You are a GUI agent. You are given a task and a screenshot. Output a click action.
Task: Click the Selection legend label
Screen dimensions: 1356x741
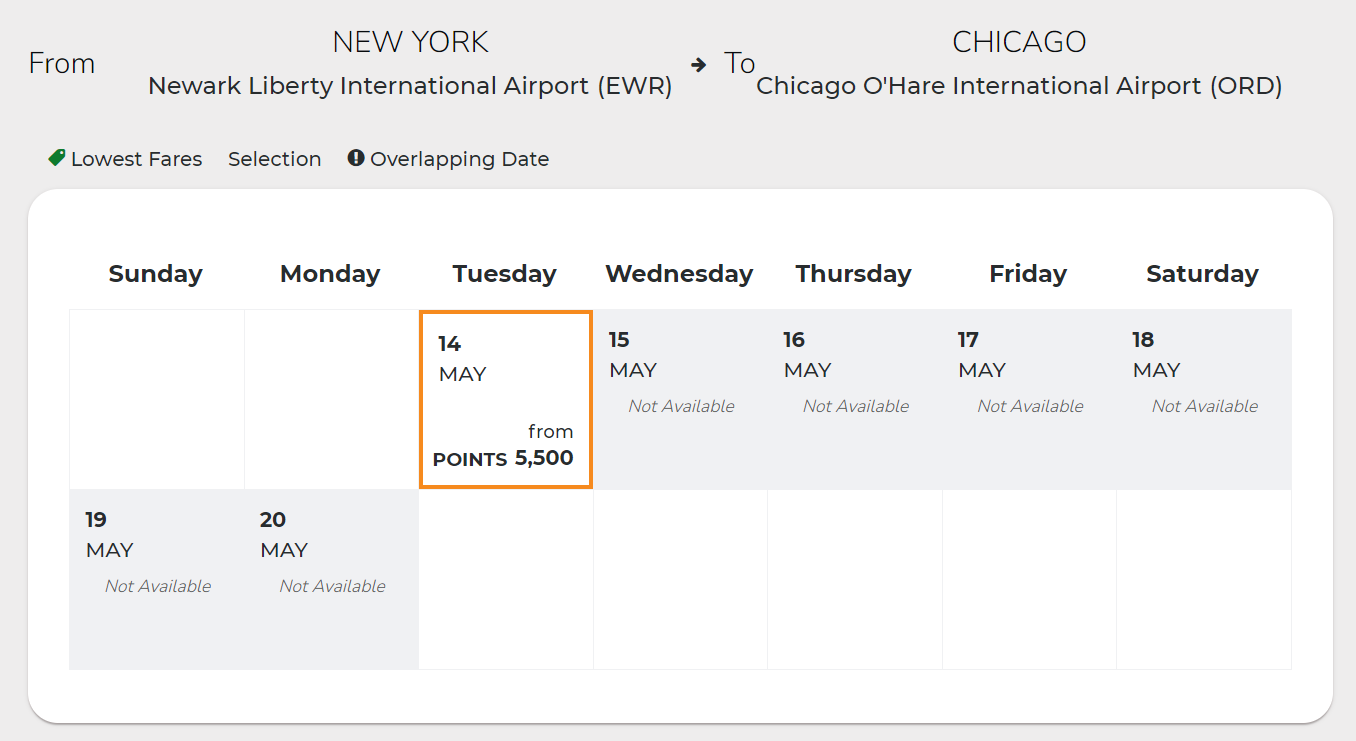274,159
